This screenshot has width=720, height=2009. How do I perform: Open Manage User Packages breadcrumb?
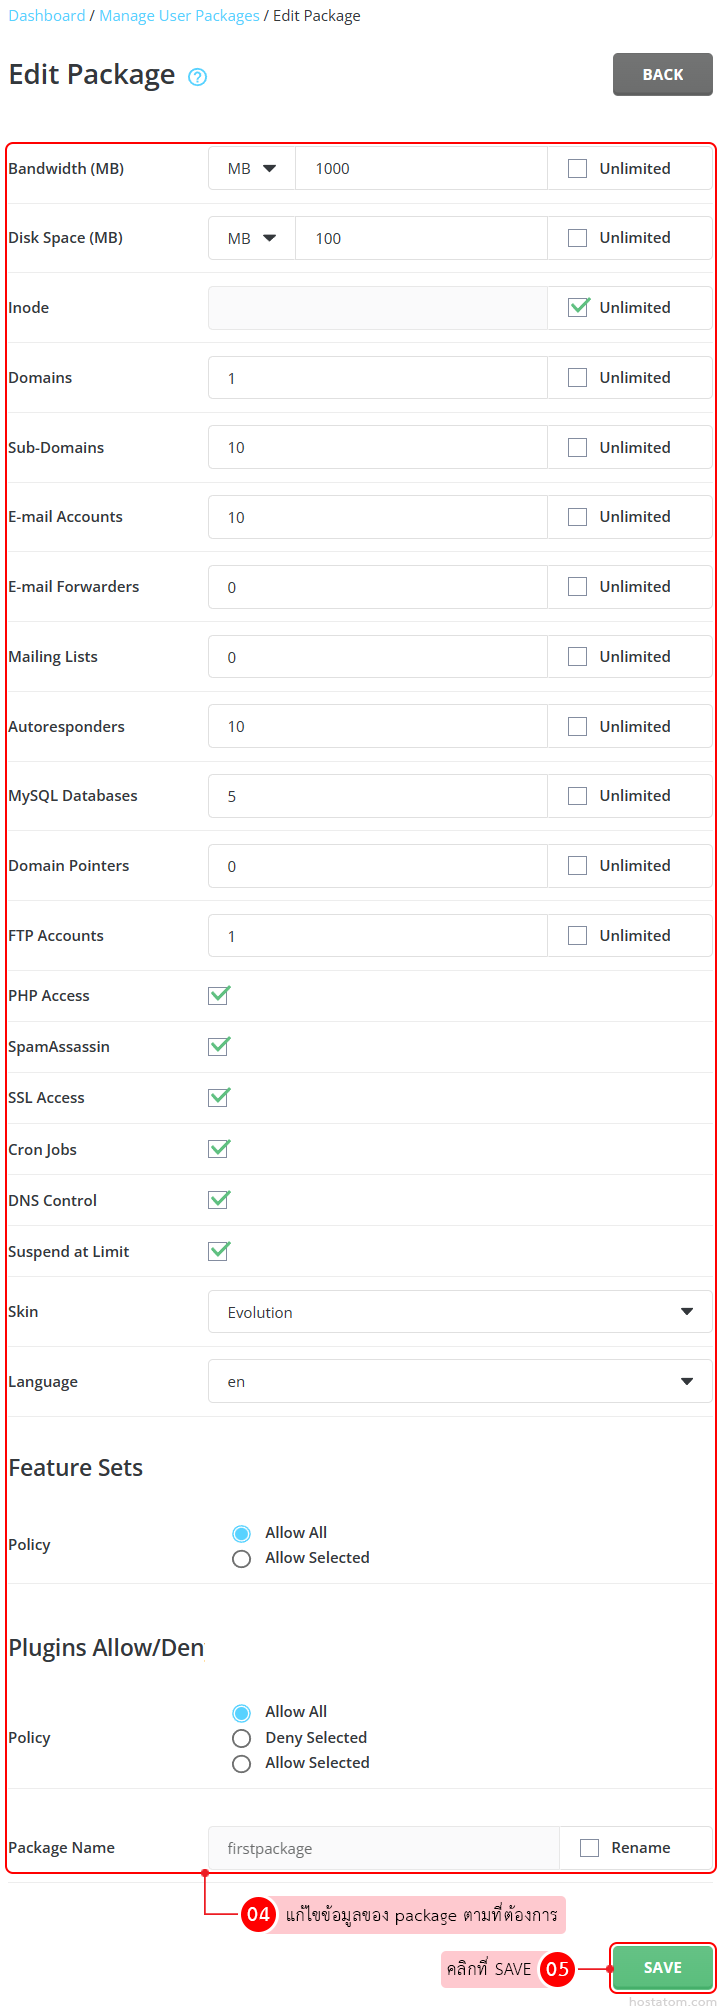179,16
